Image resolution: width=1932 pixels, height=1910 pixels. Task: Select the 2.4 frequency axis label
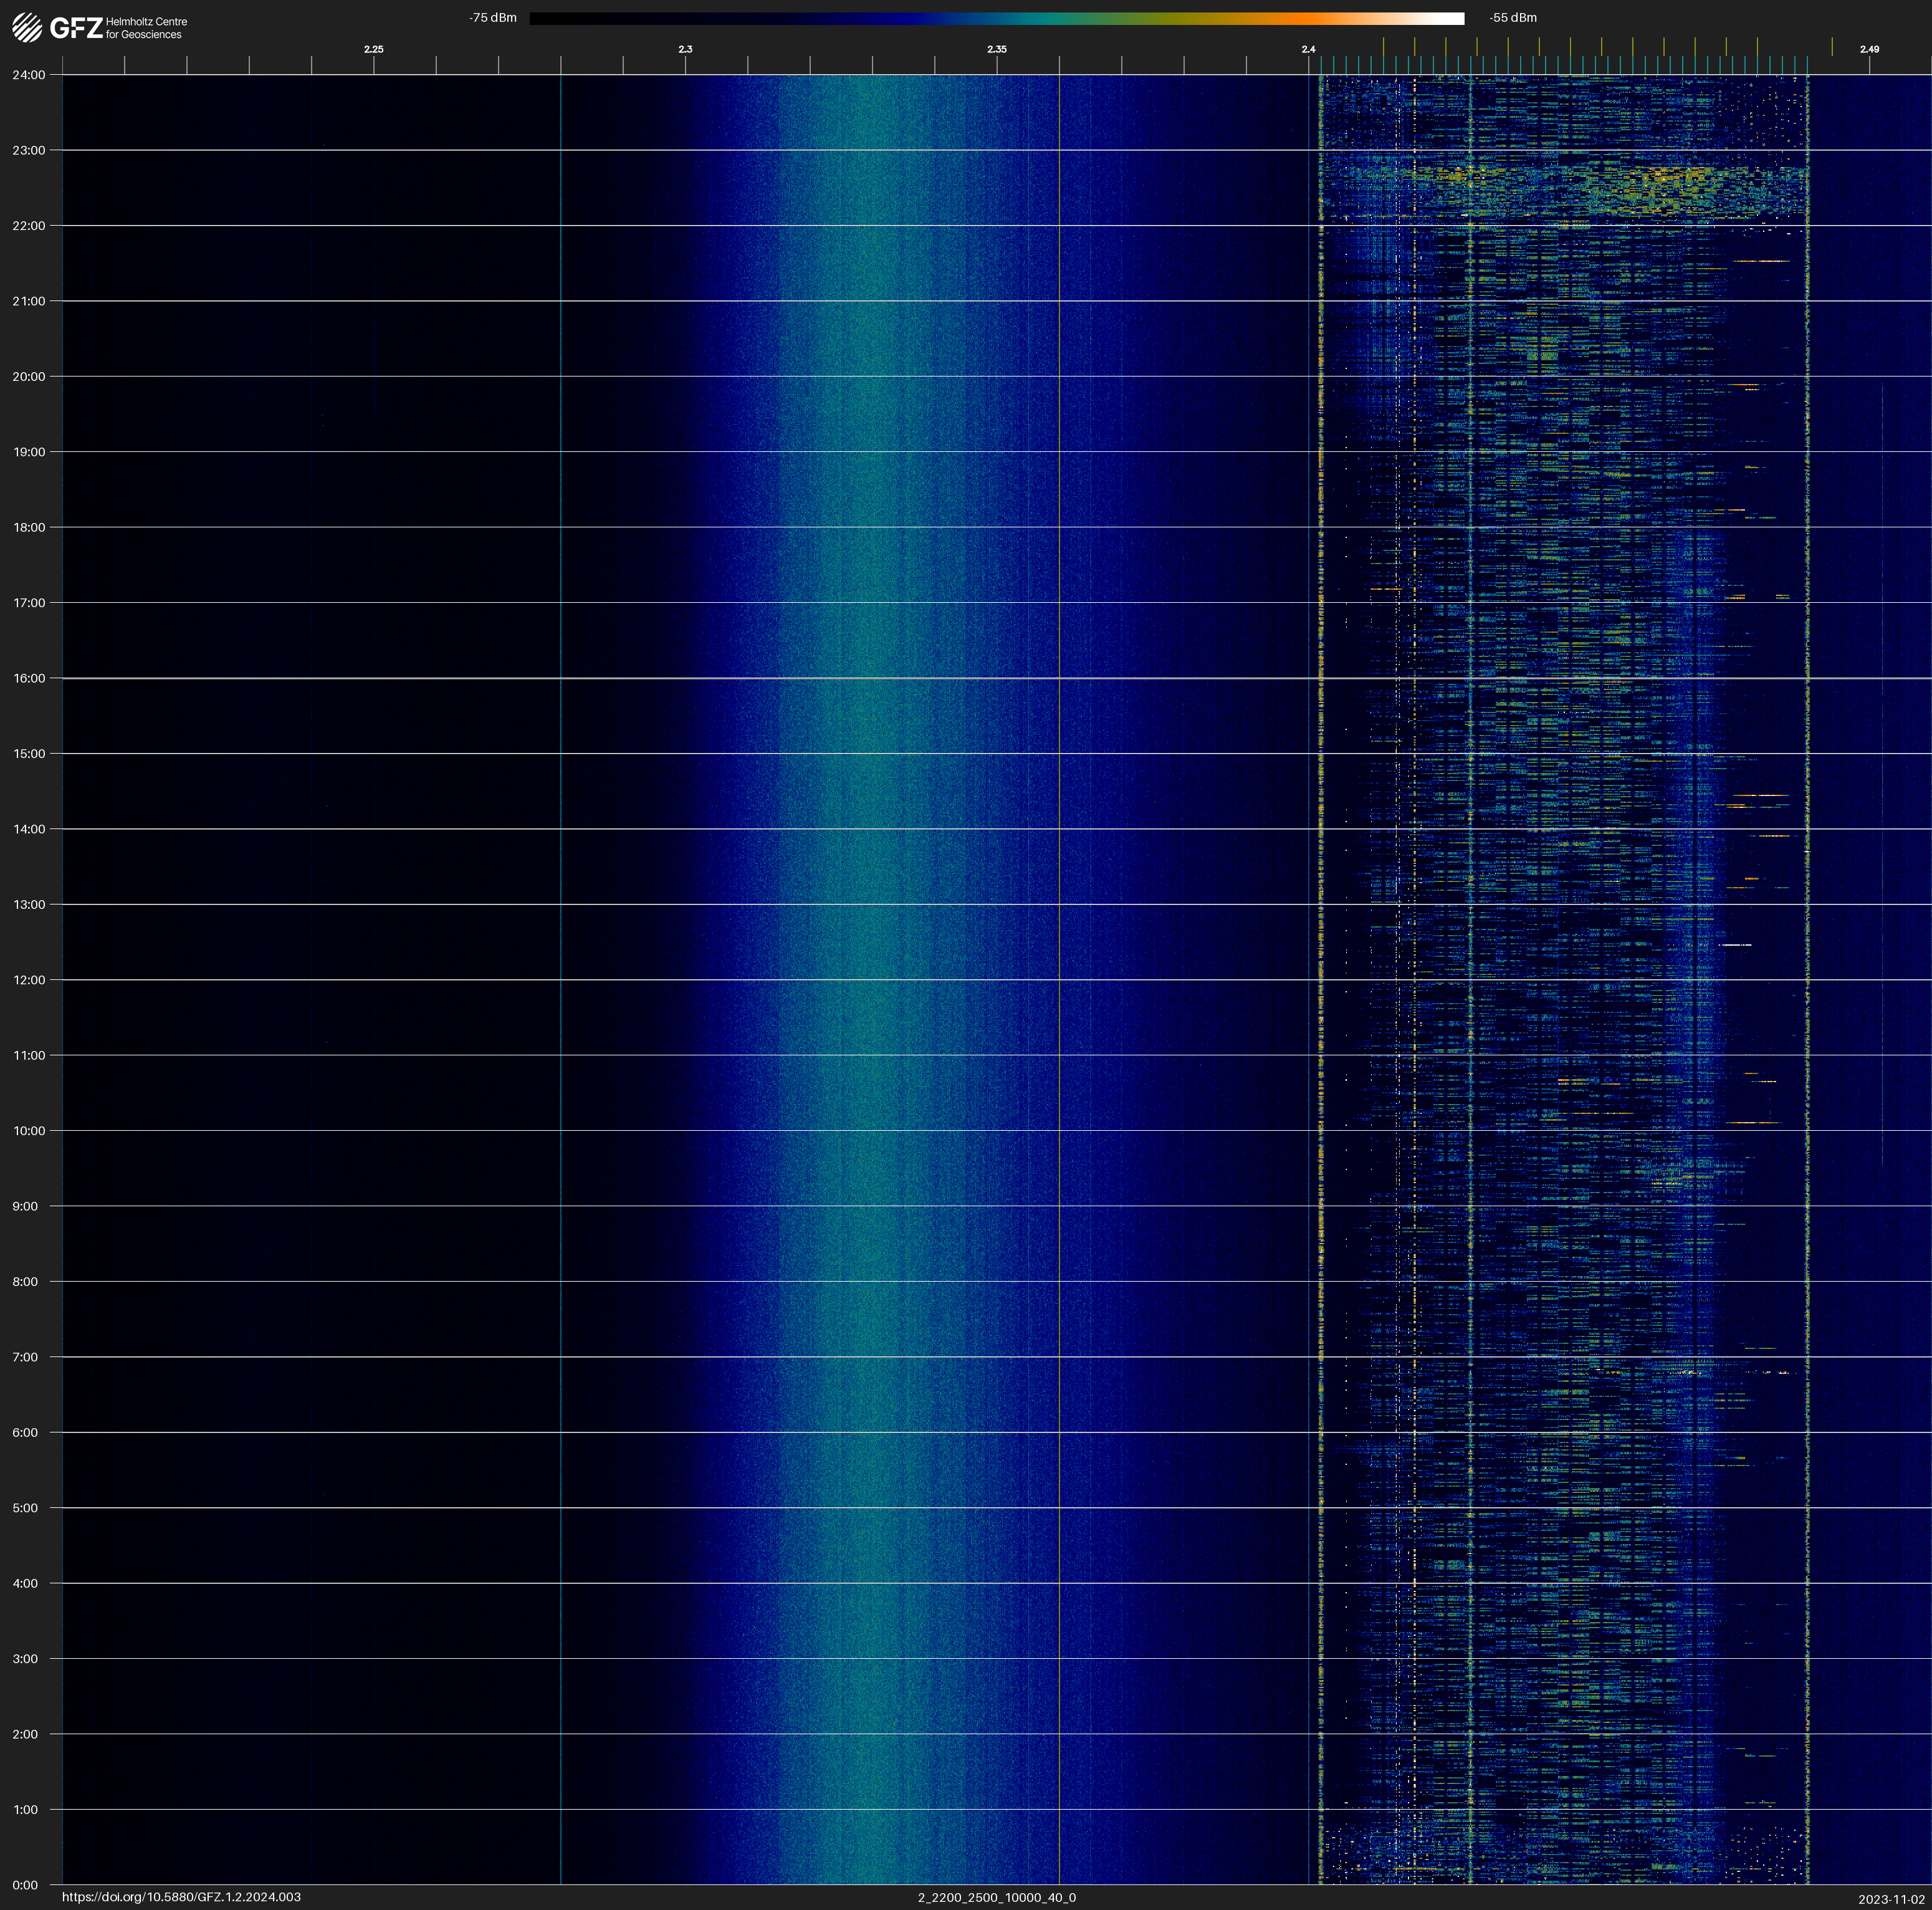tap(1308, 49)
